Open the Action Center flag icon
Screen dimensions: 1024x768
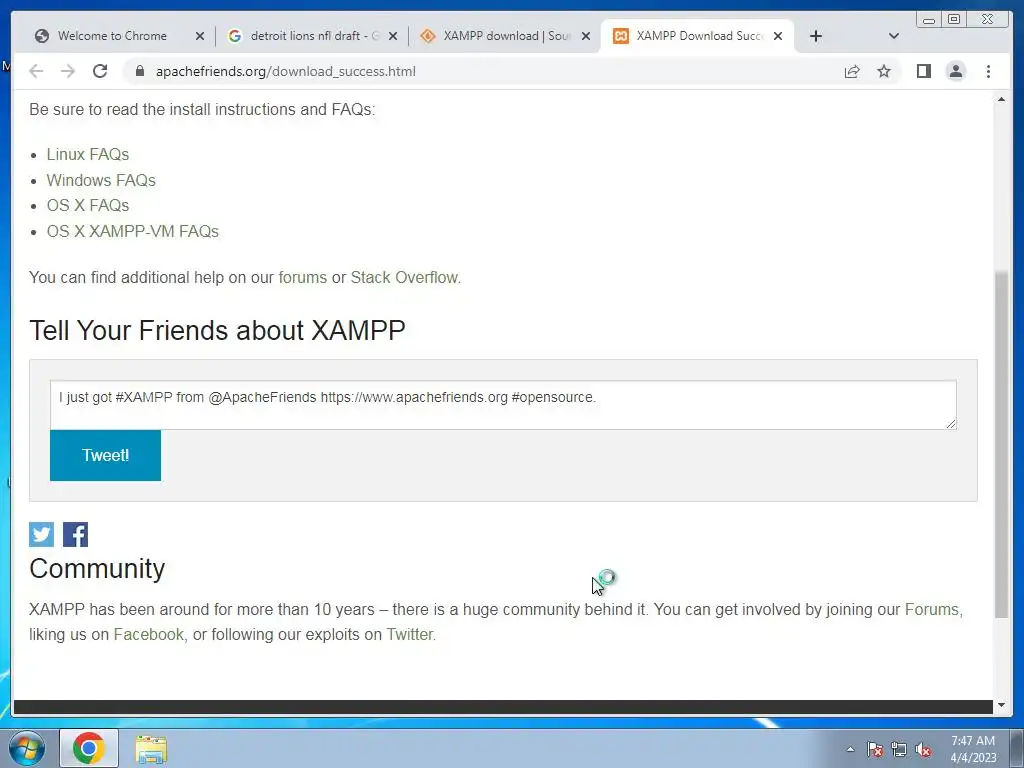tap(875, 749)
